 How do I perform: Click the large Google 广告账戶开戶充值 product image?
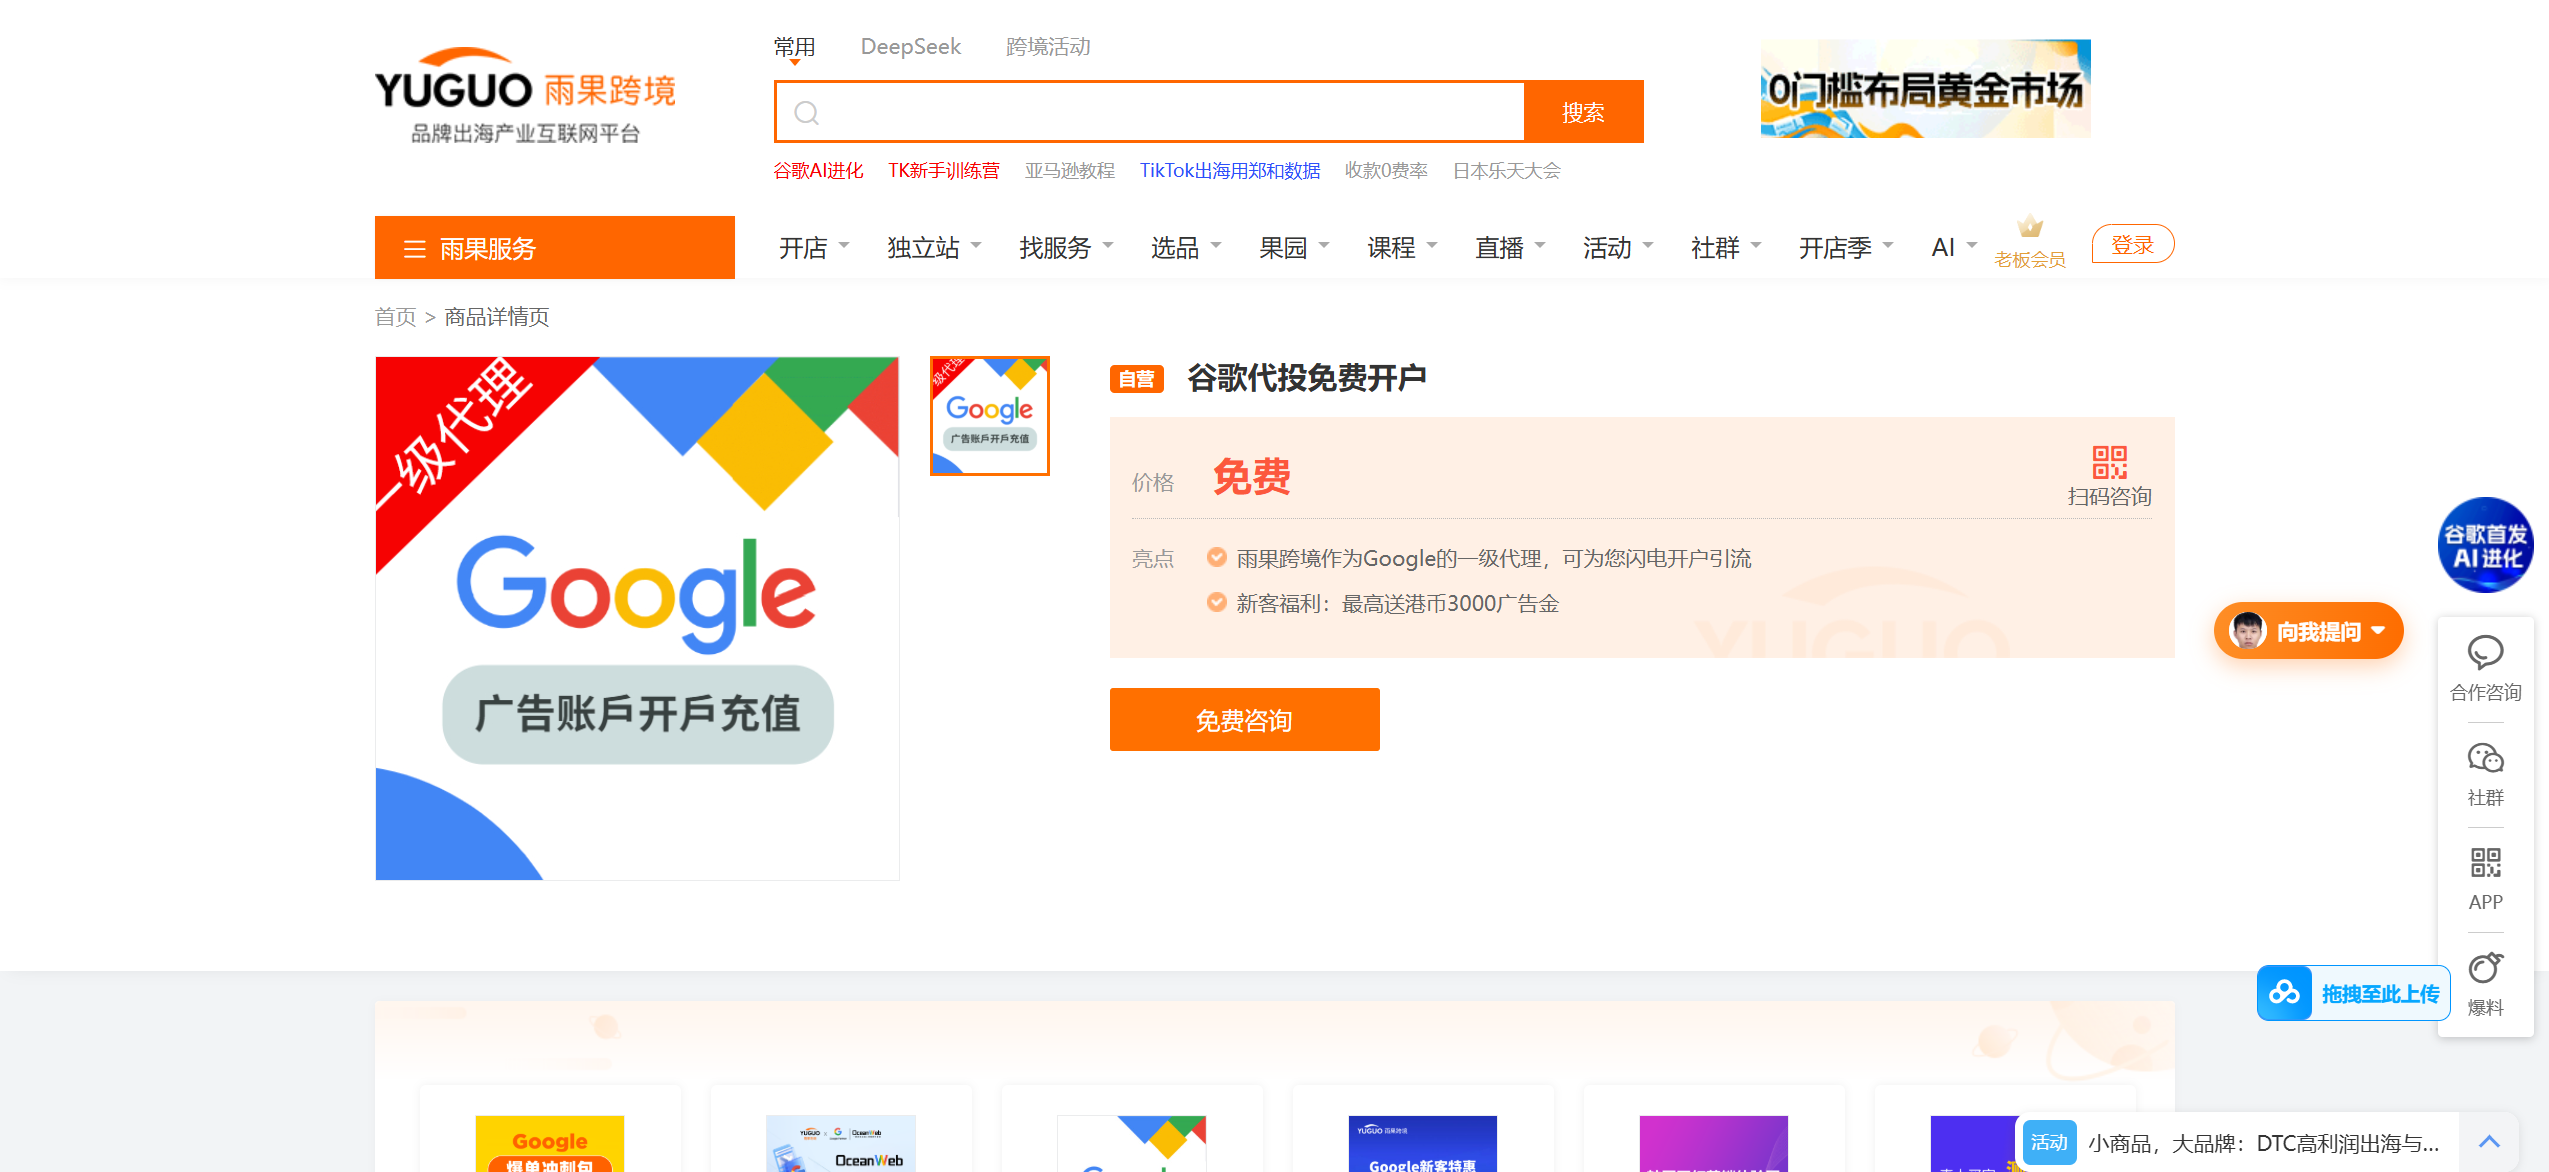click(637, 618)
